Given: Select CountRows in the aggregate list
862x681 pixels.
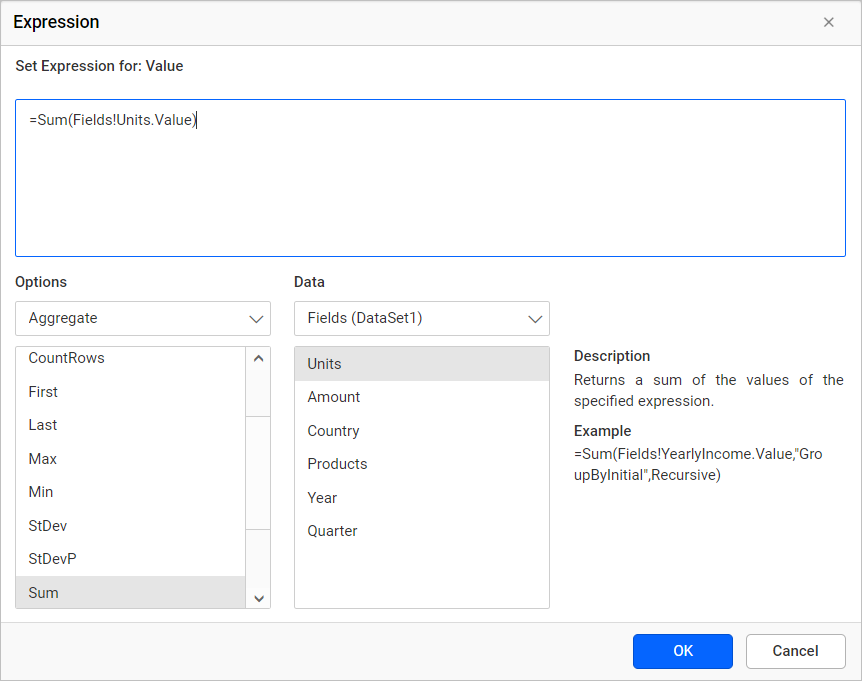Looking at the screenshot, I should [x=130, y=358].
